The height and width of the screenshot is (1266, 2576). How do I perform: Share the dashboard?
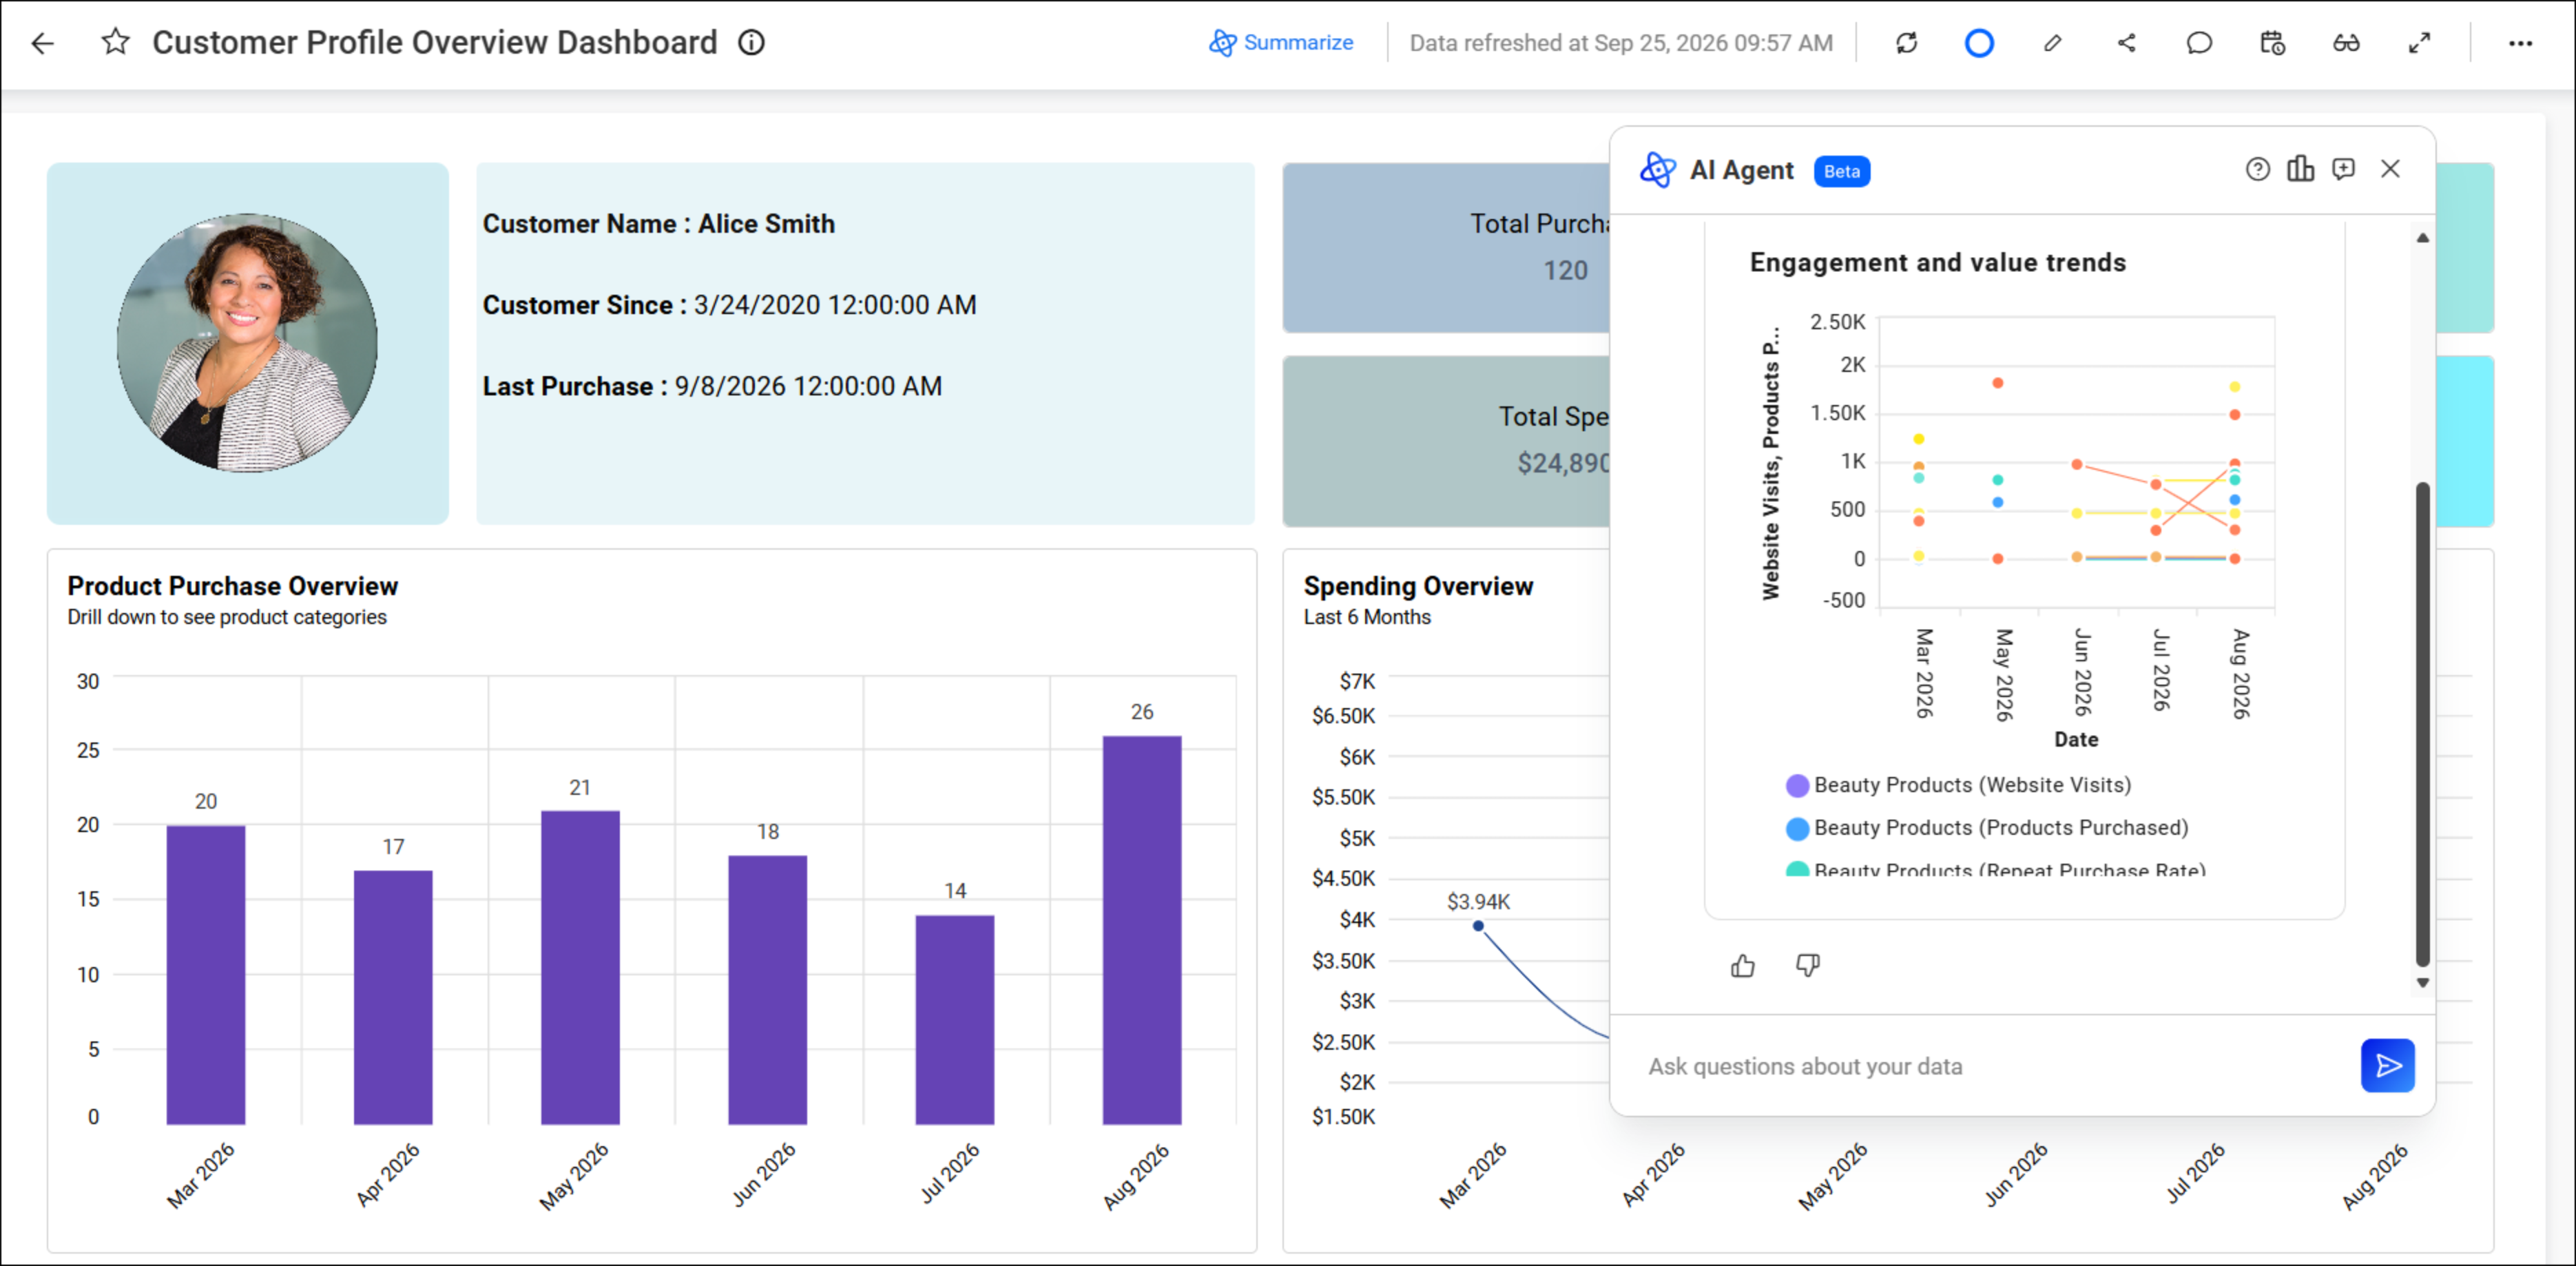pyautogui.click(x=2127, y=43)
